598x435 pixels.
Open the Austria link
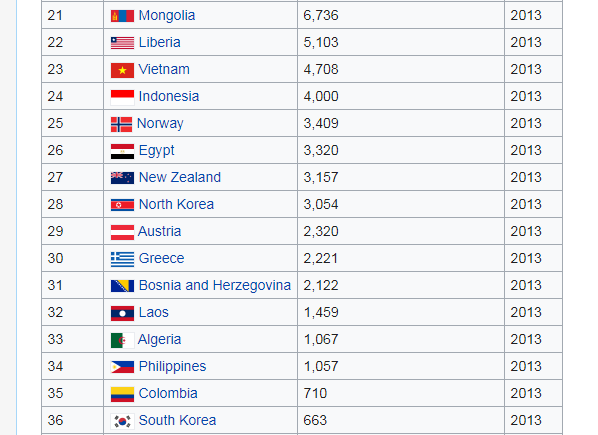pos(159,231)
